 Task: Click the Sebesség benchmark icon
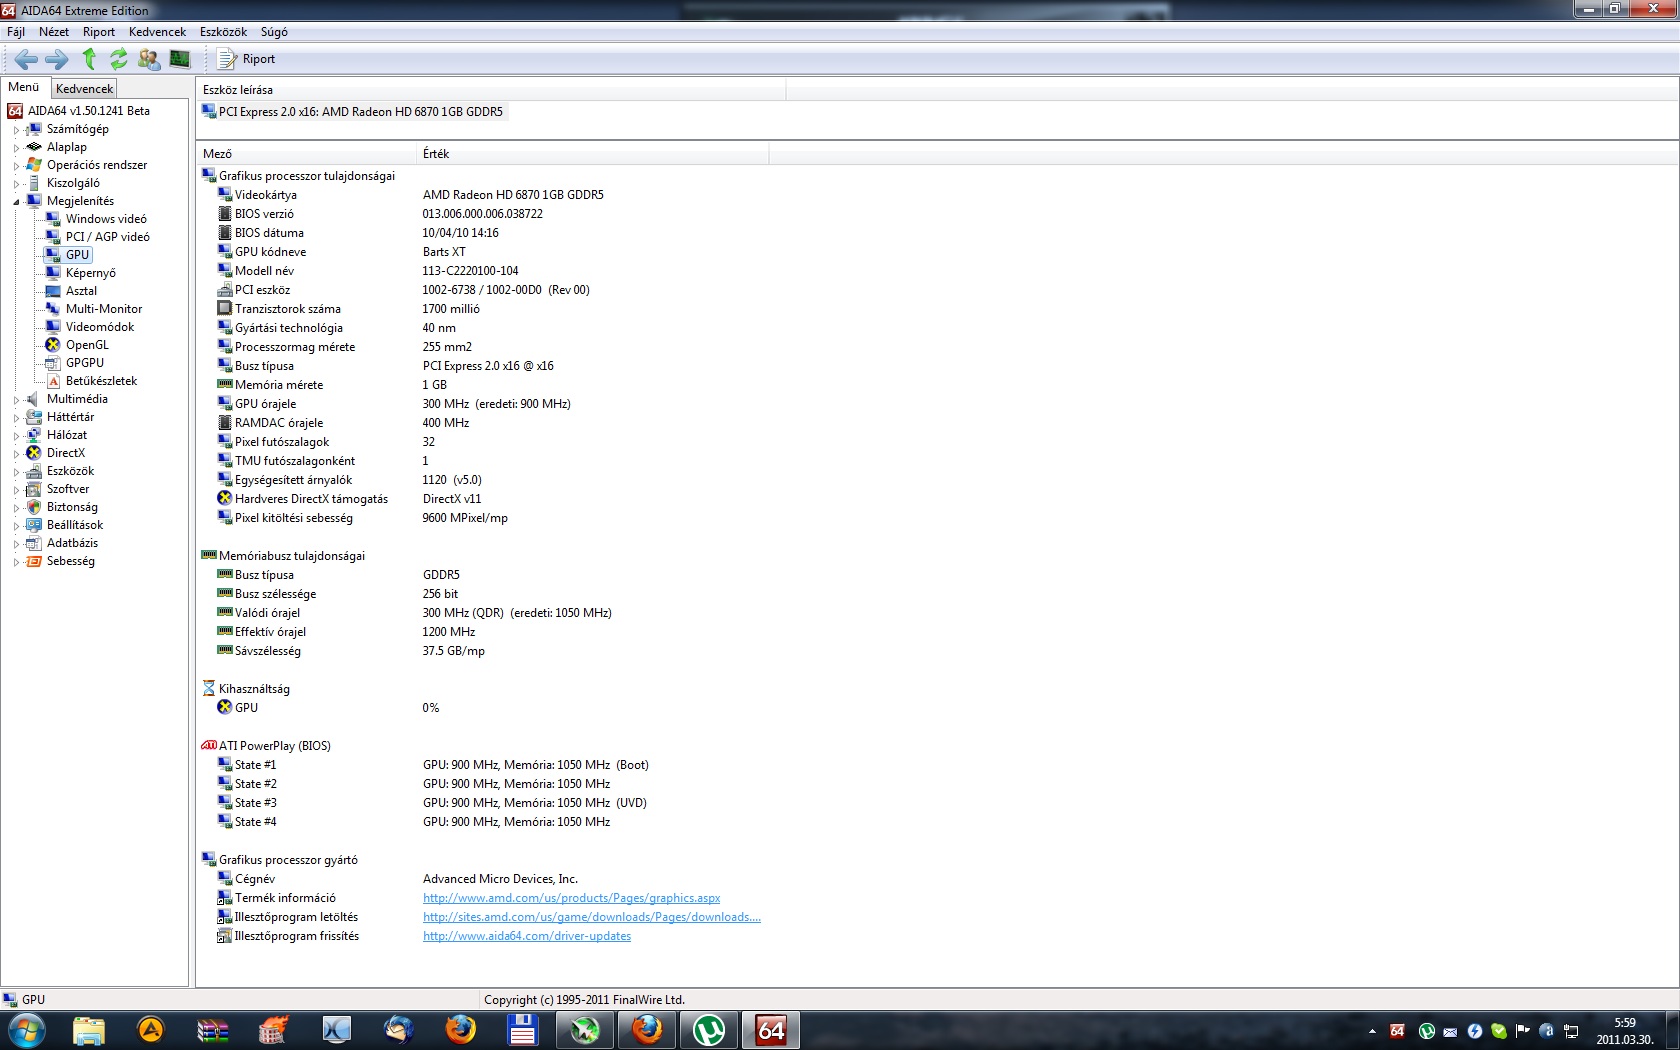click(34, 561)
